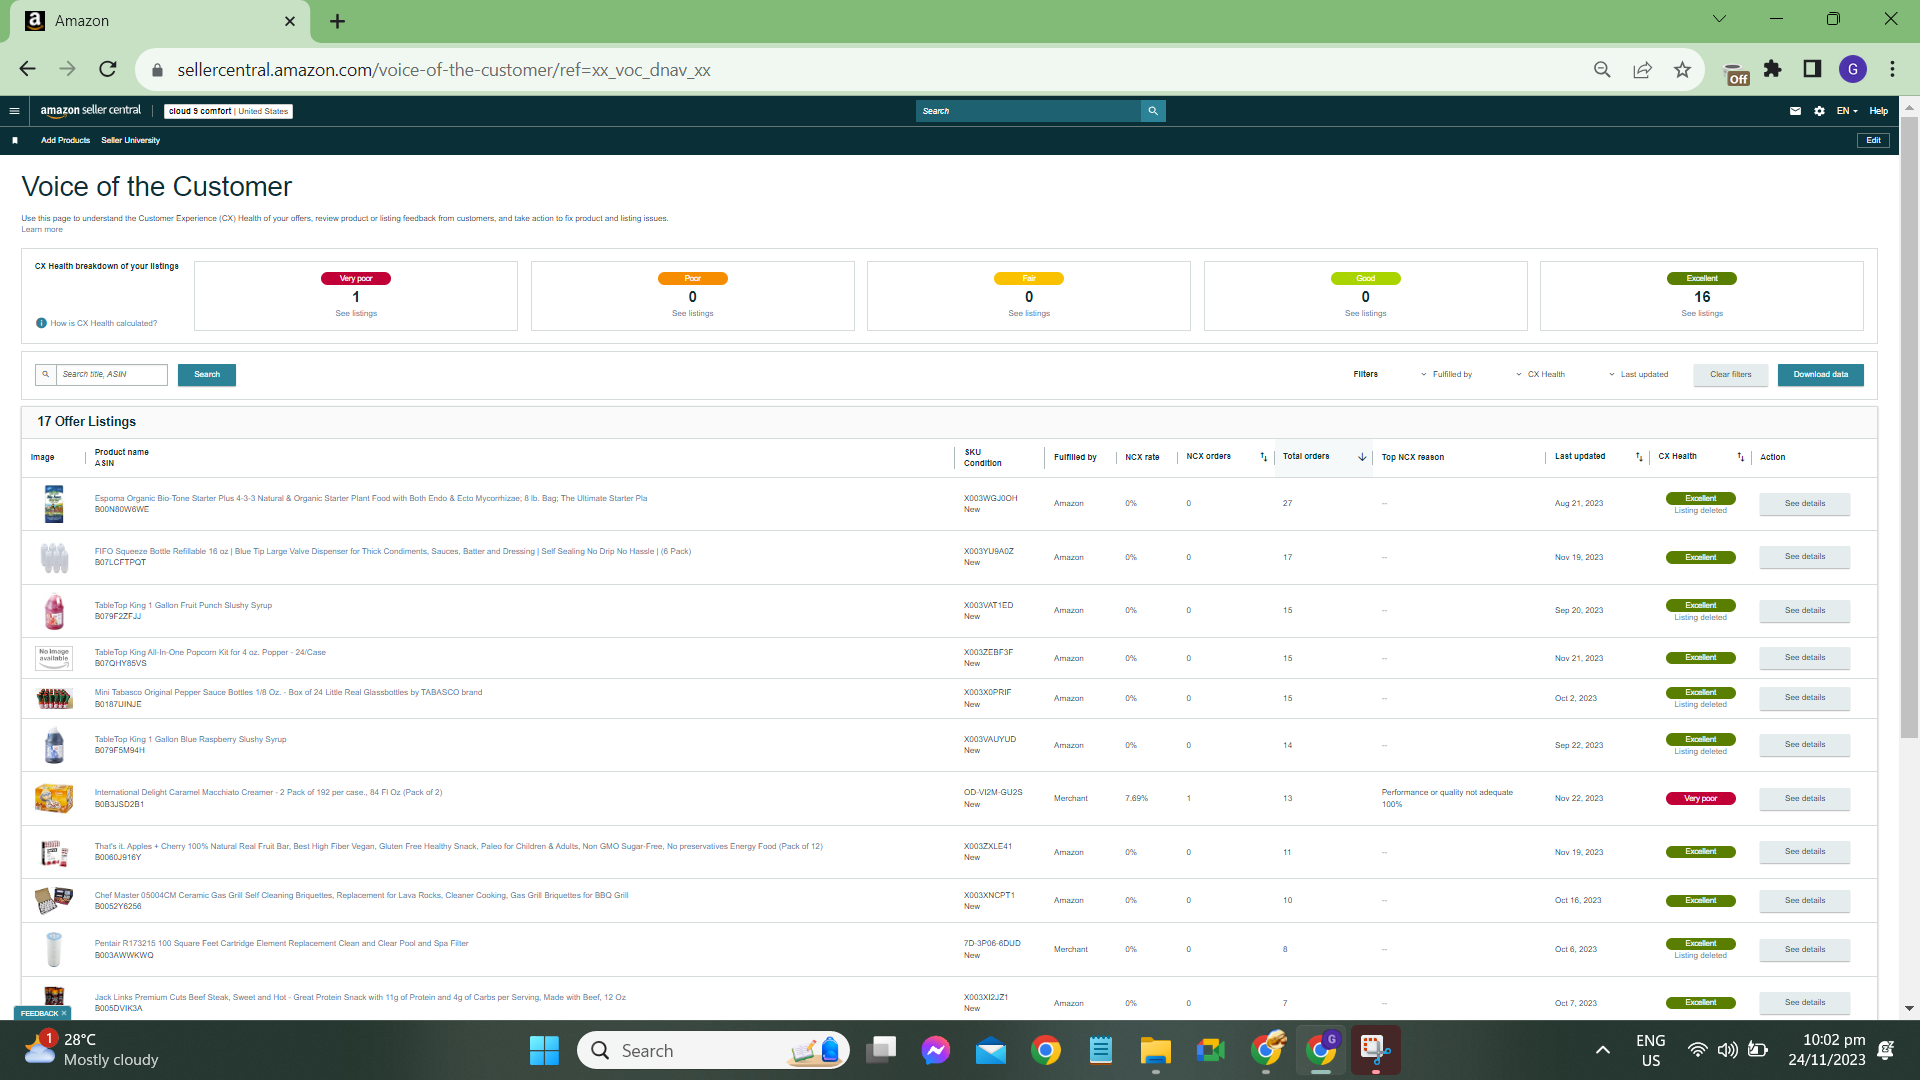Image resolution: width=1920 pixels, height=1080 pixels.
Task: Open the cloud 9 comfort account switcher
Action: pyautogui.click(x=229, y=111)
